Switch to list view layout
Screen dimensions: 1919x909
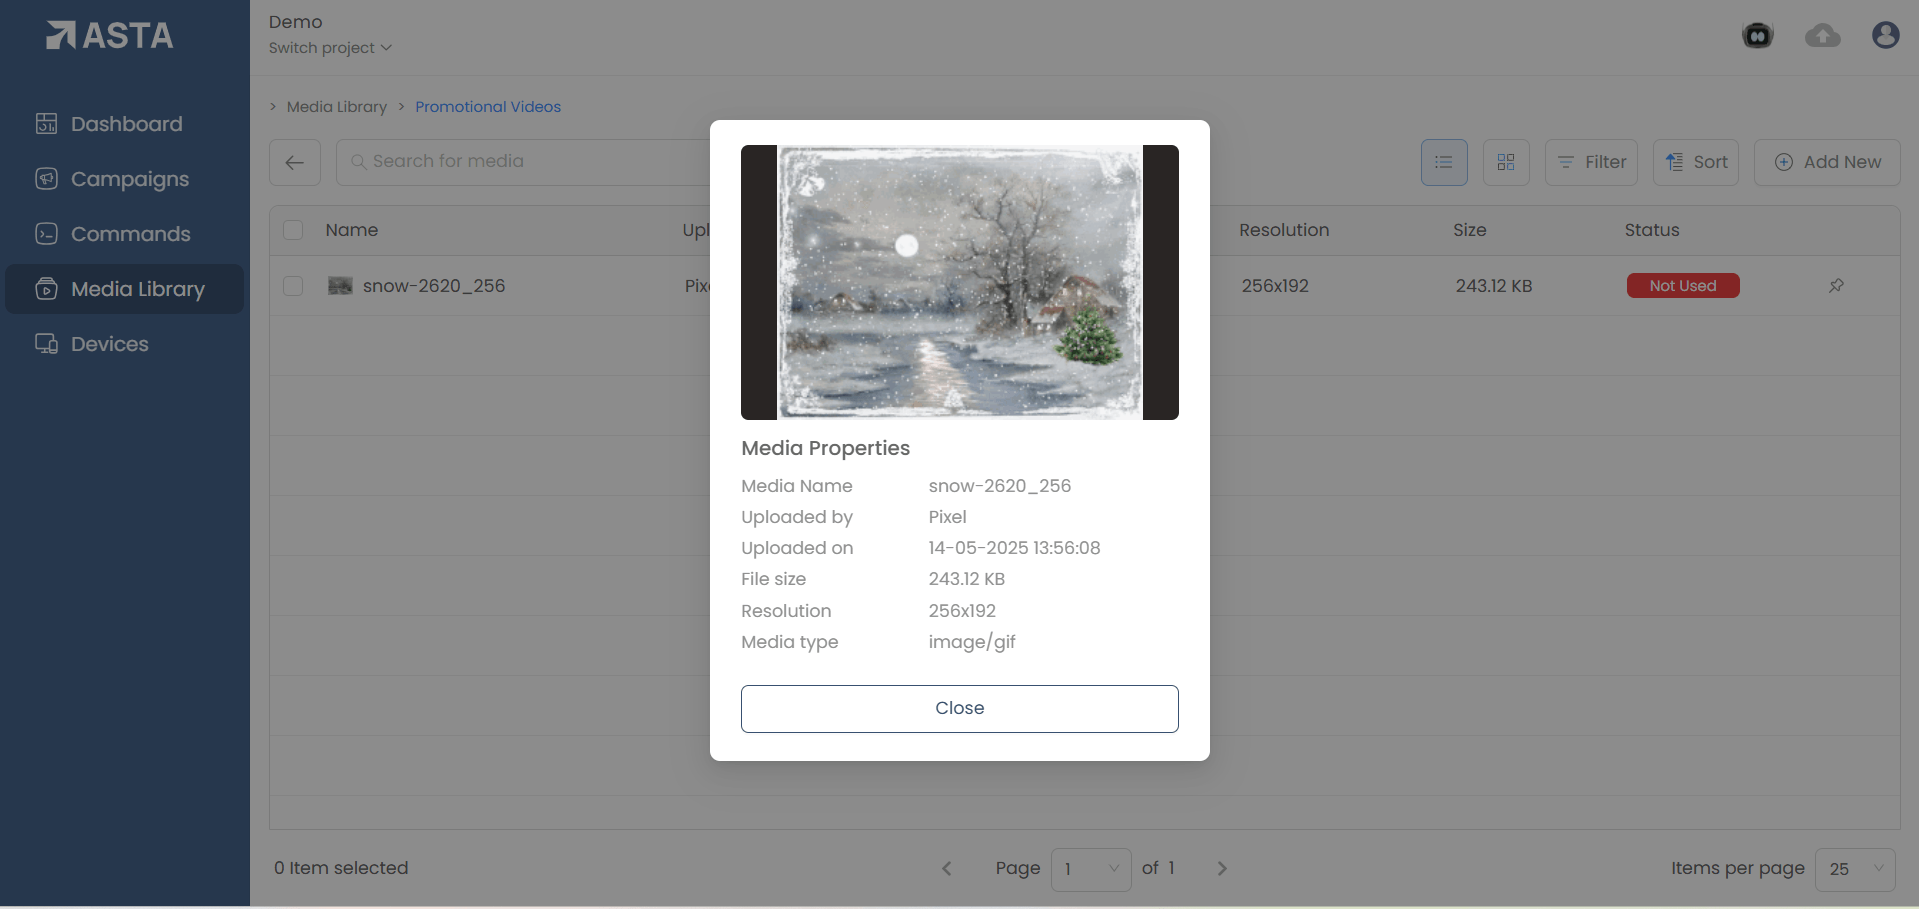click(1443, 162)
